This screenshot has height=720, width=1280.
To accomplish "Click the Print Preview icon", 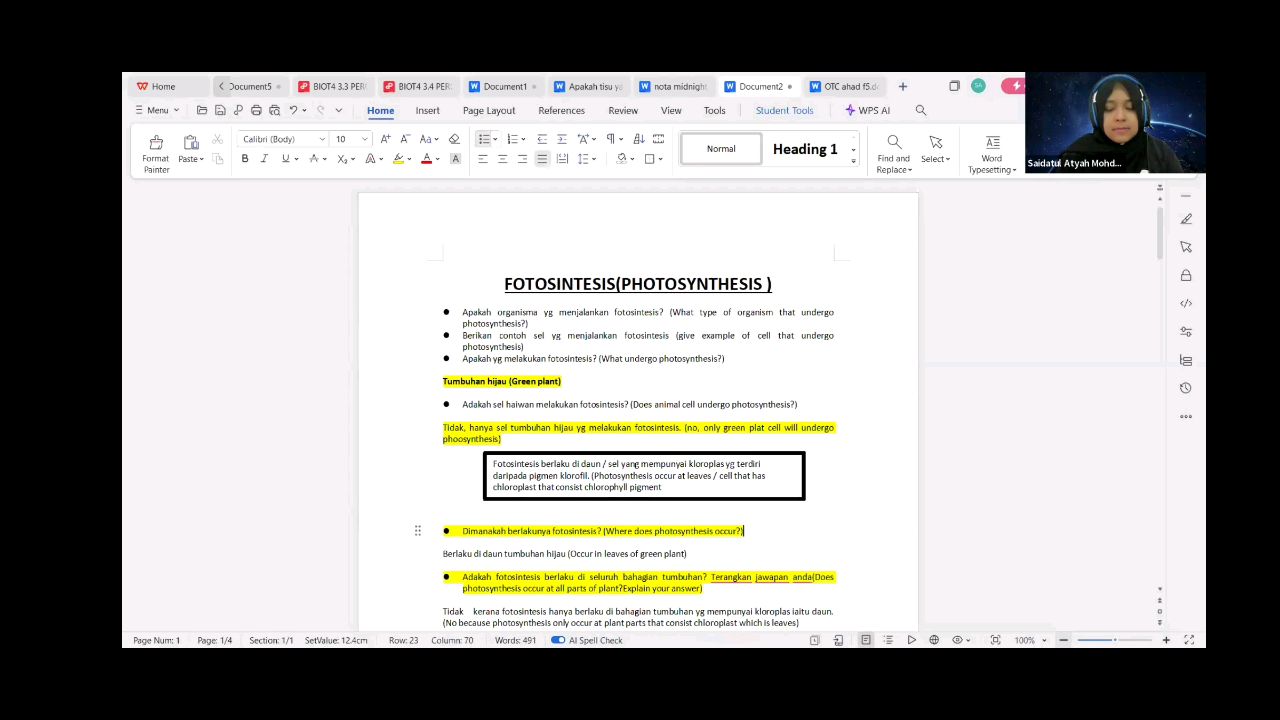I will (274, 110).
